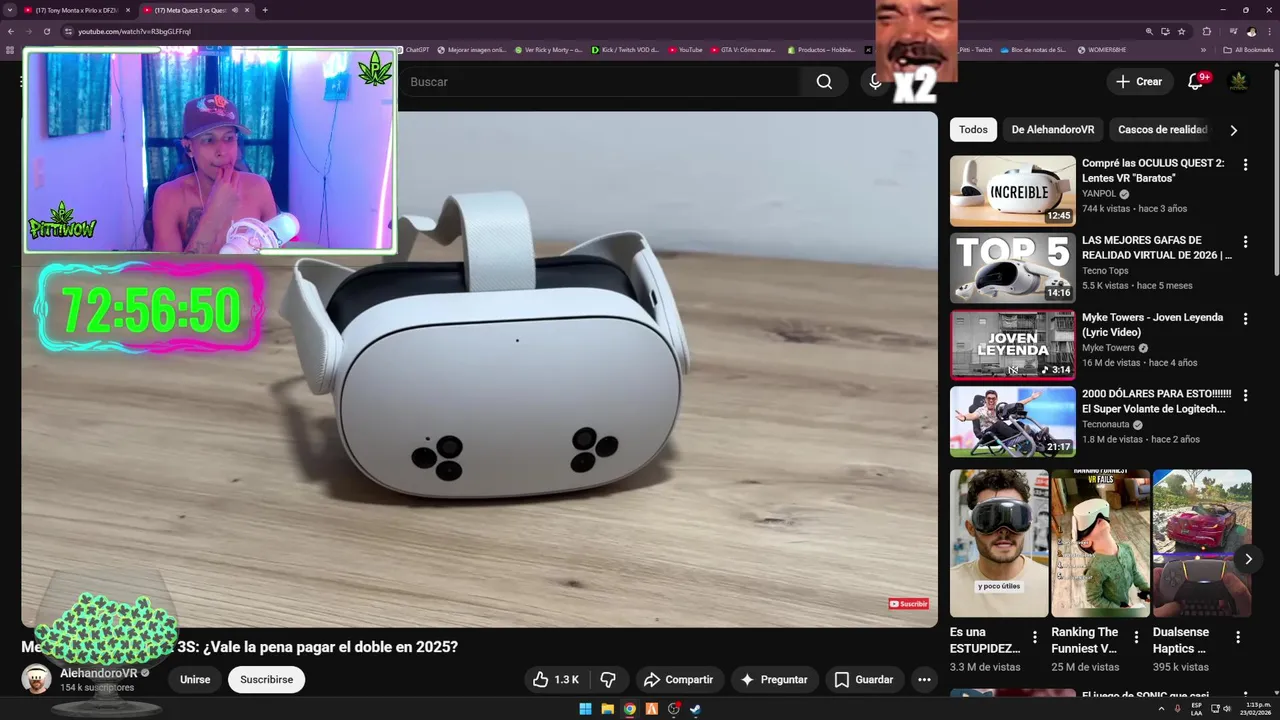Open Dualsense Haptics short thumbnail
1280x720 pixels.
(1202, 543)
